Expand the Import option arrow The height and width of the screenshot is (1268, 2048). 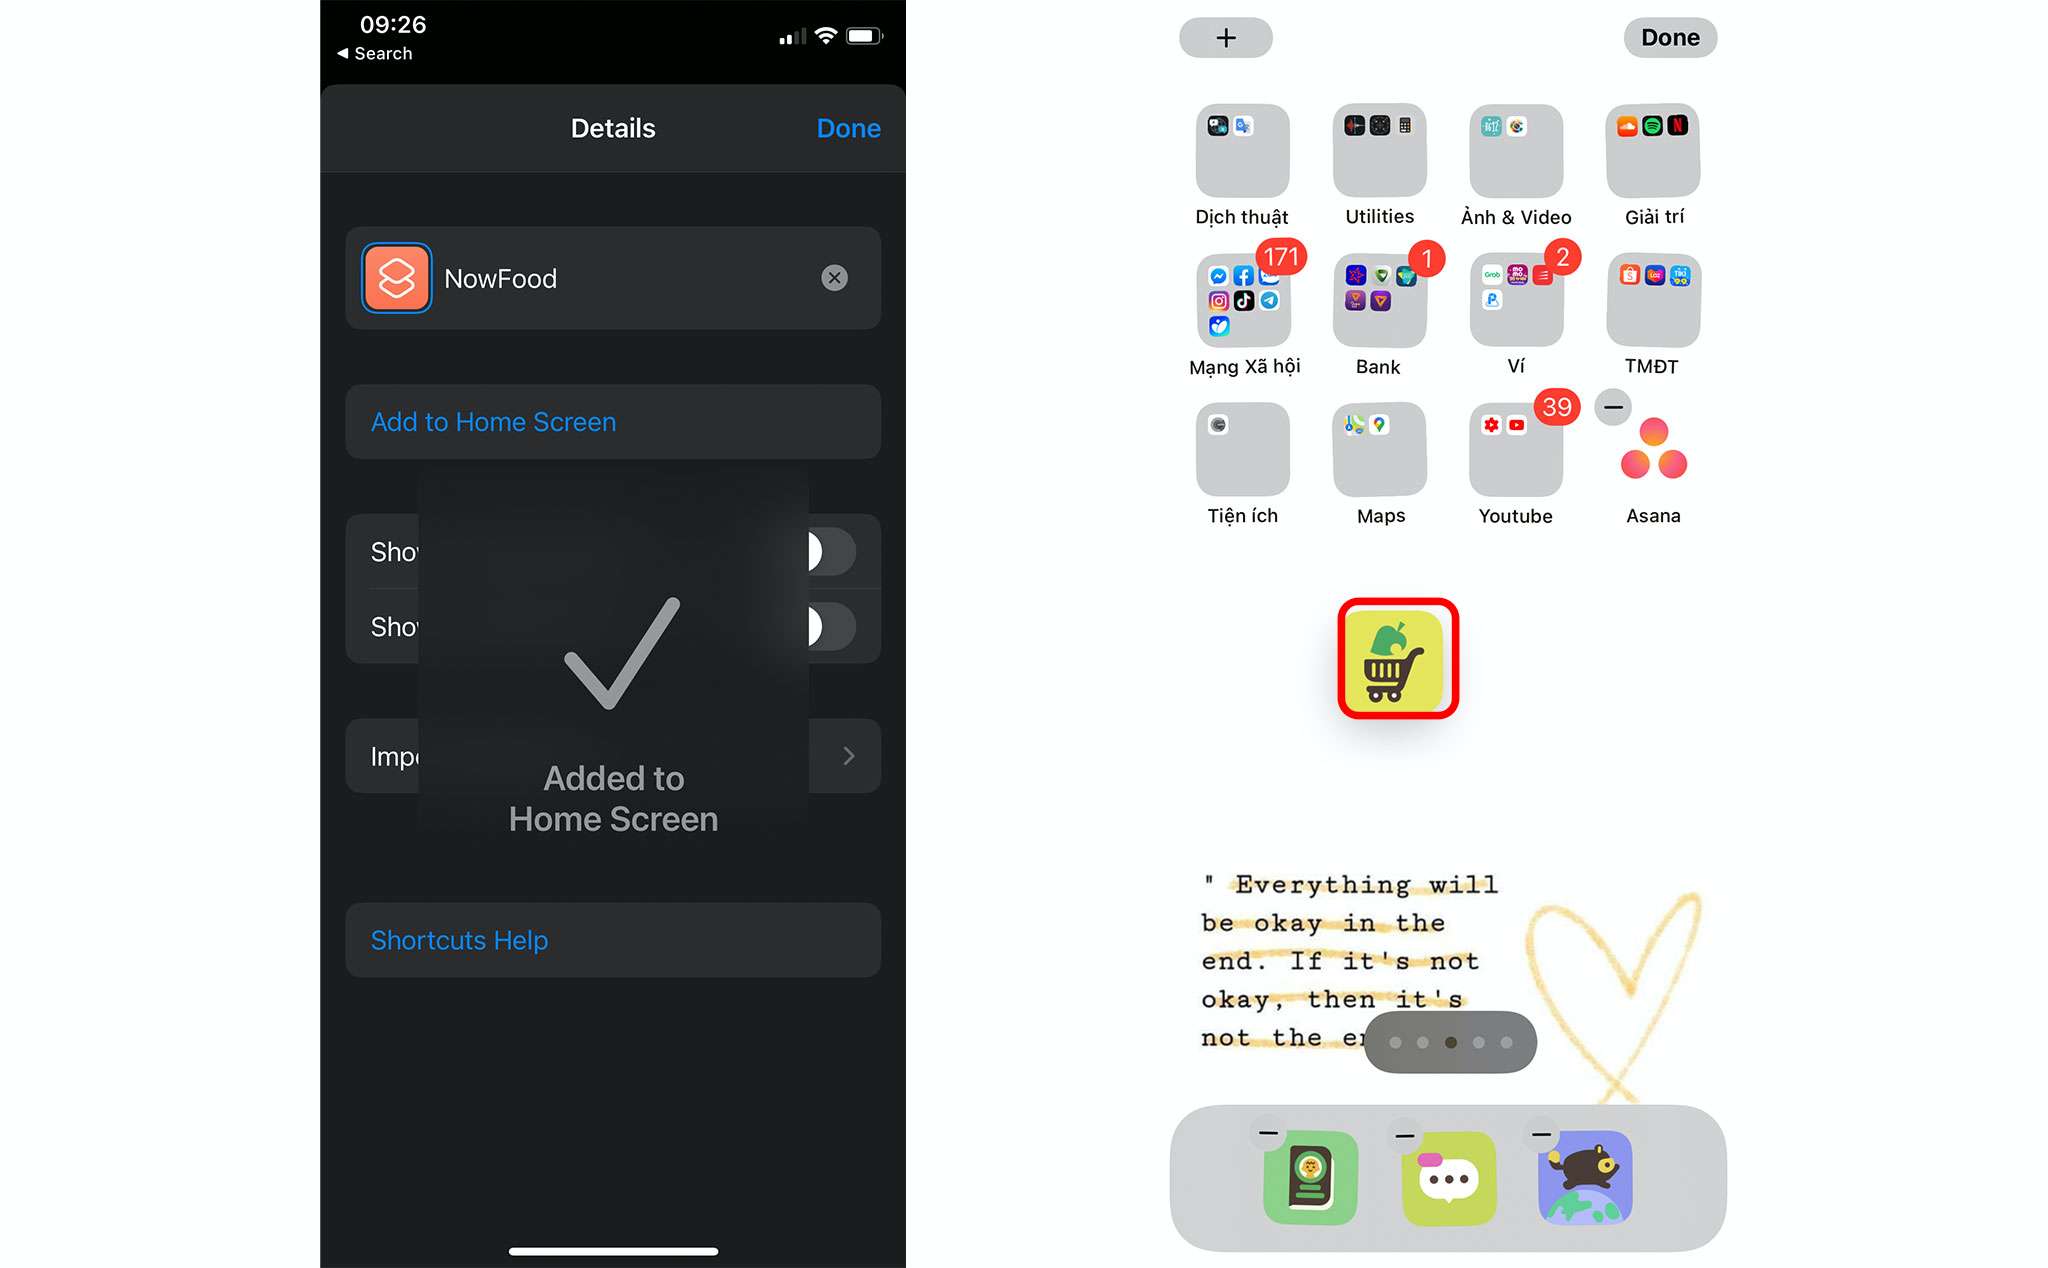coord(847,756)
